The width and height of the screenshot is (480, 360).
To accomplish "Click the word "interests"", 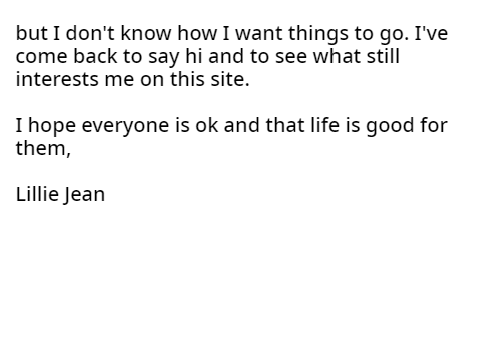I will (x=57, y=79).
